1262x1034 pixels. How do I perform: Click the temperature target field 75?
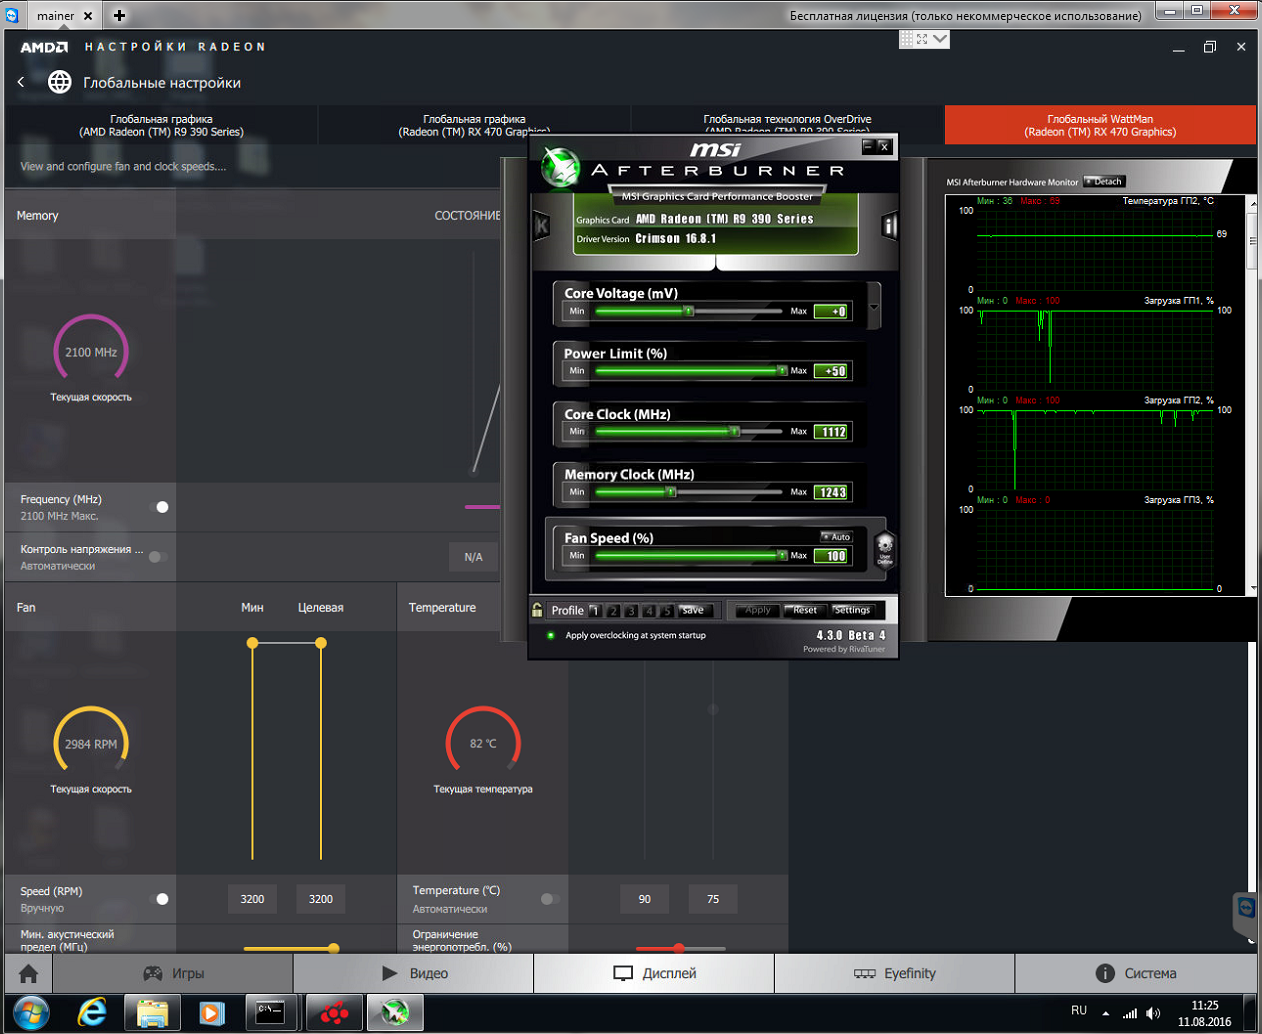(x=713, y=899)
